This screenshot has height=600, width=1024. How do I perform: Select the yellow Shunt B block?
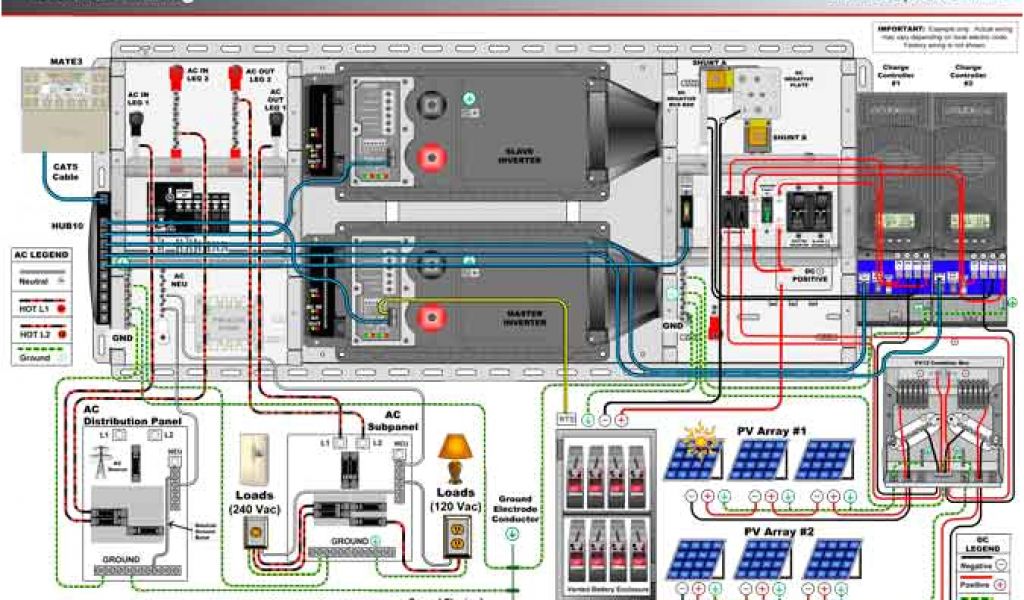[x=757, y=132]
